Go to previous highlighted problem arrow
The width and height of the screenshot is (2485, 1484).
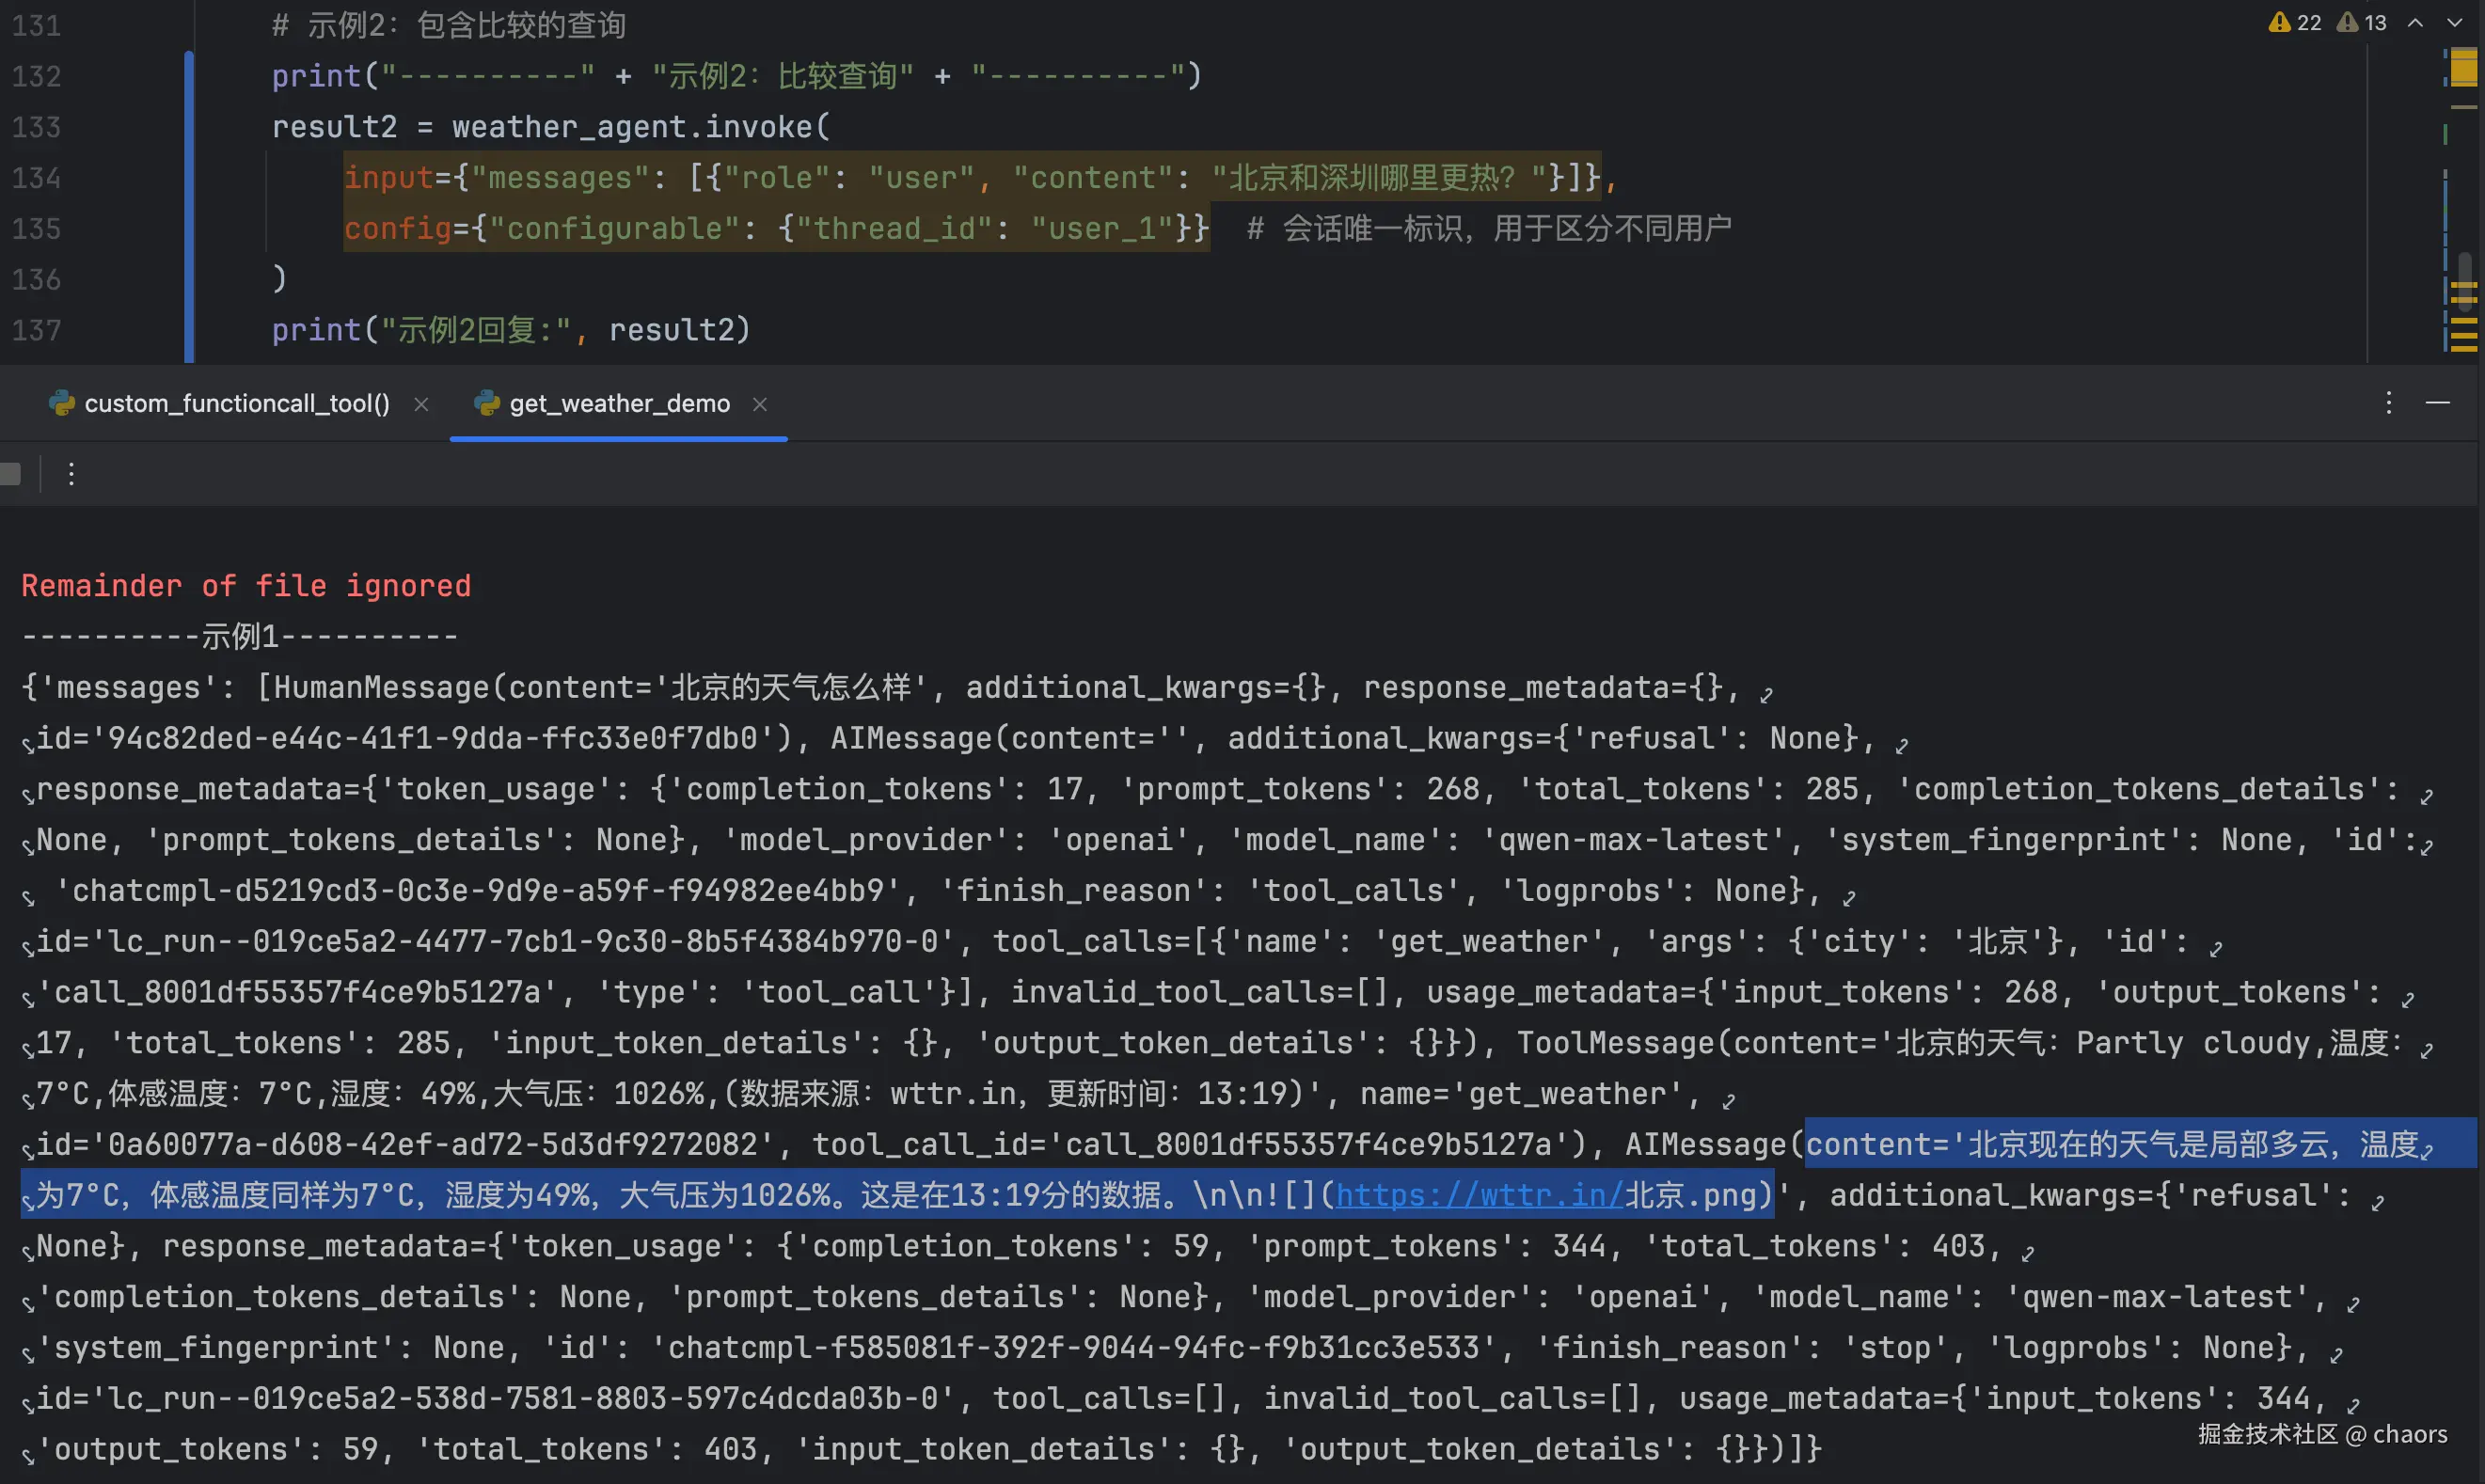tap(2415, 22)
